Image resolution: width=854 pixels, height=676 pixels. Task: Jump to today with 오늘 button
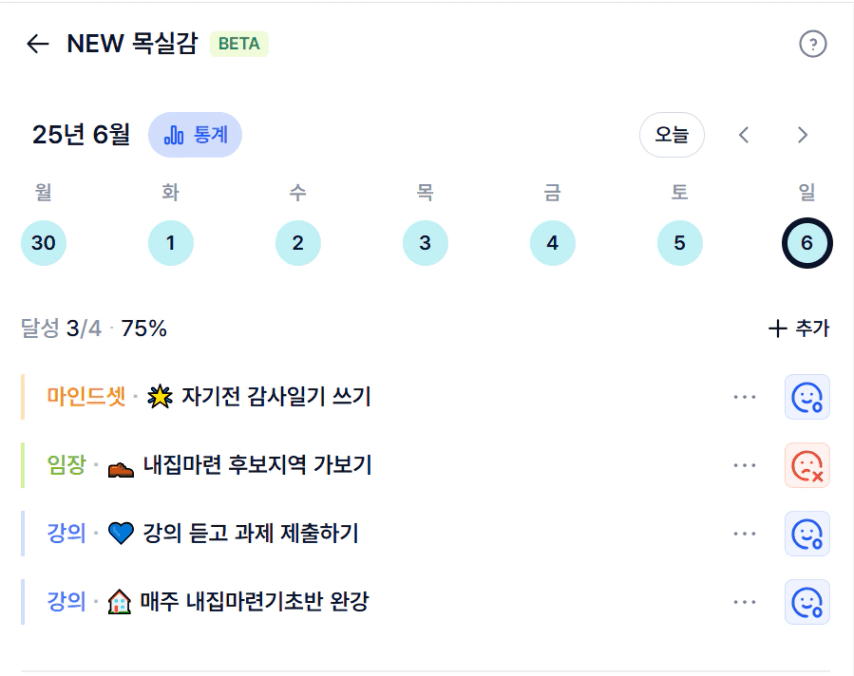pos(672,135)
